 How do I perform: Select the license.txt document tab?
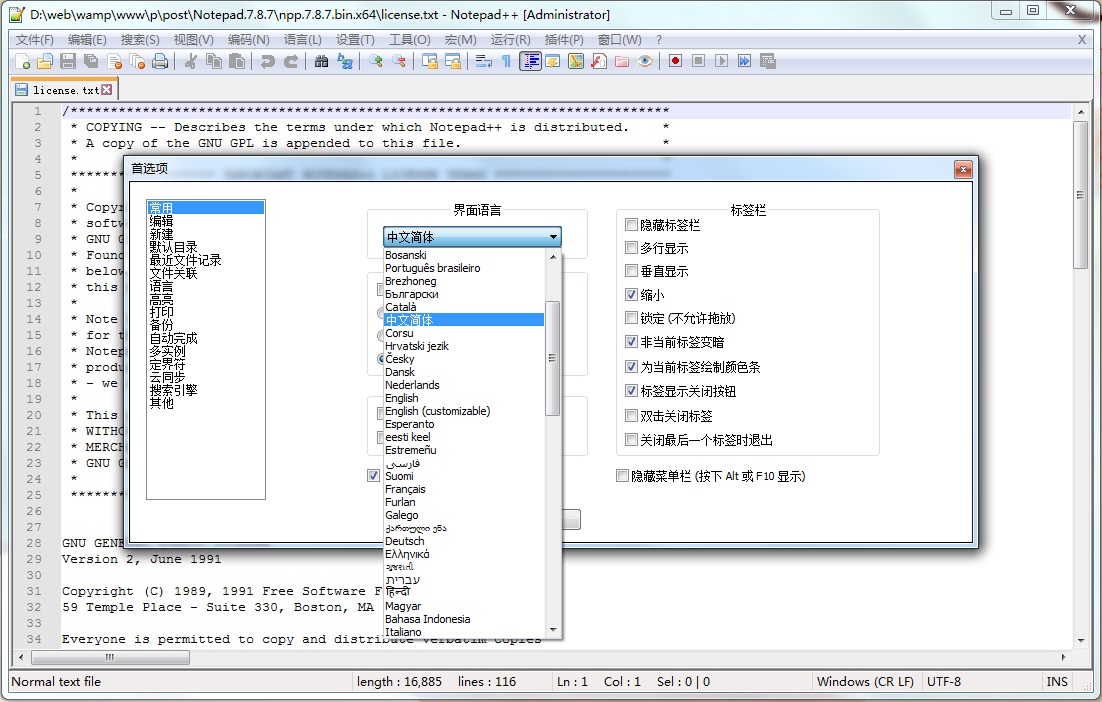tap(65, 90)
